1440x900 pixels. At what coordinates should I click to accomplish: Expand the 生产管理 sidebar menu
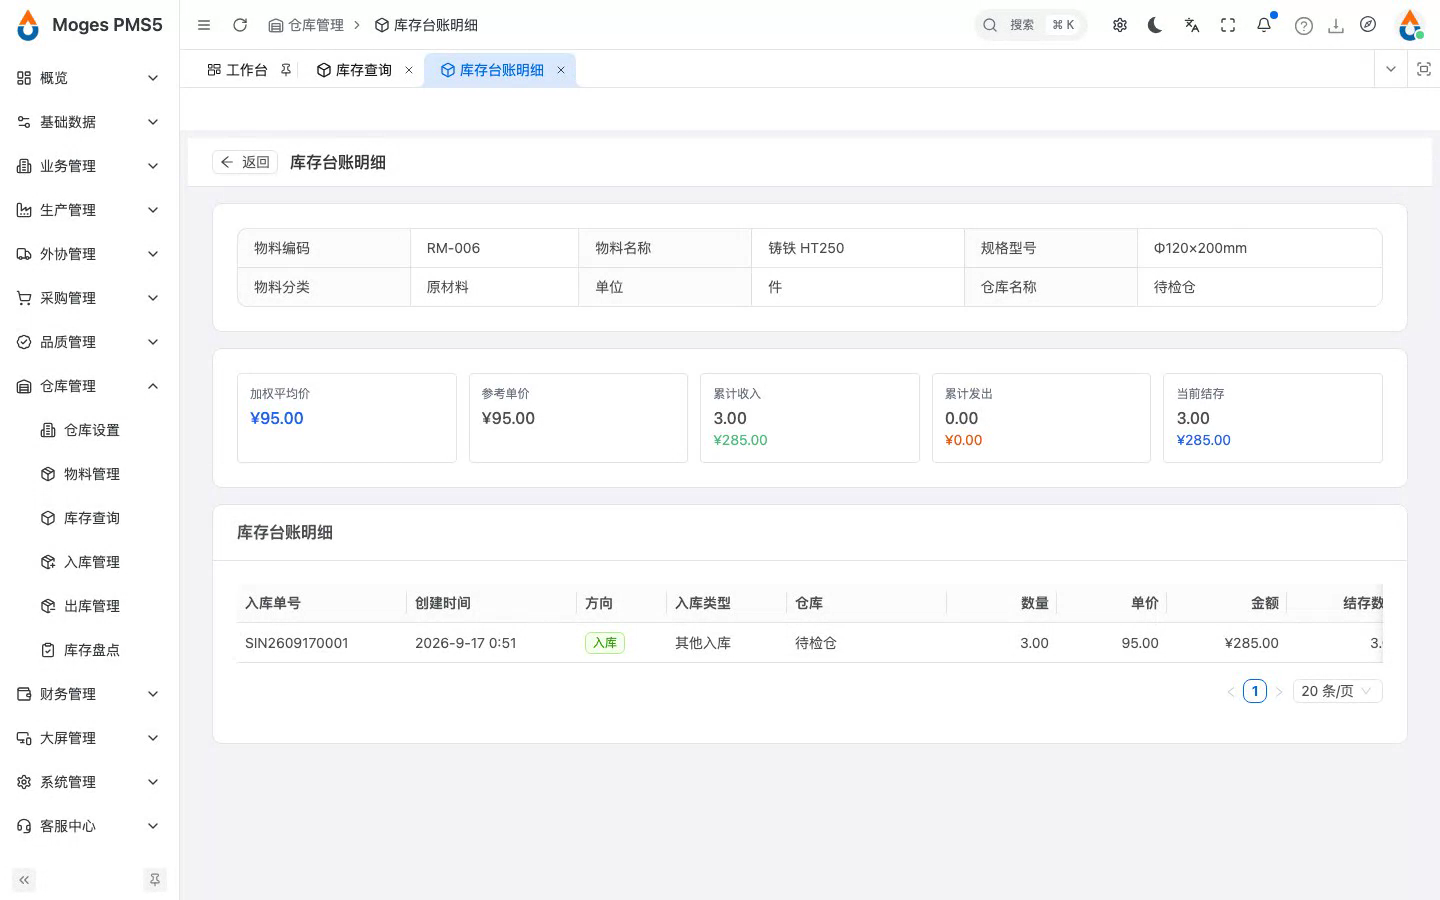coord(88,210)
